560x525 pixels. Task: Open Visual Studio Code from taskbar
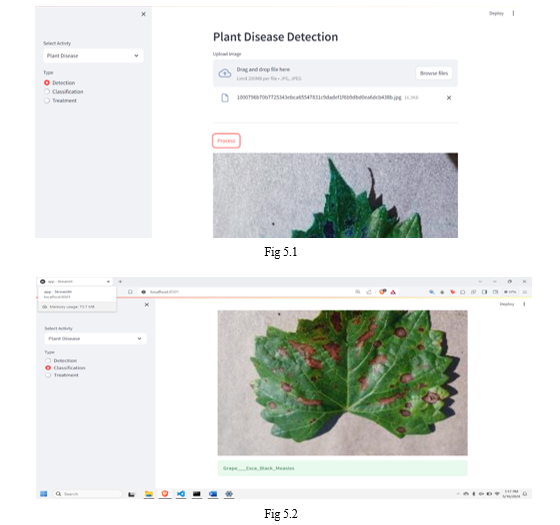click(x=181, y=494)
